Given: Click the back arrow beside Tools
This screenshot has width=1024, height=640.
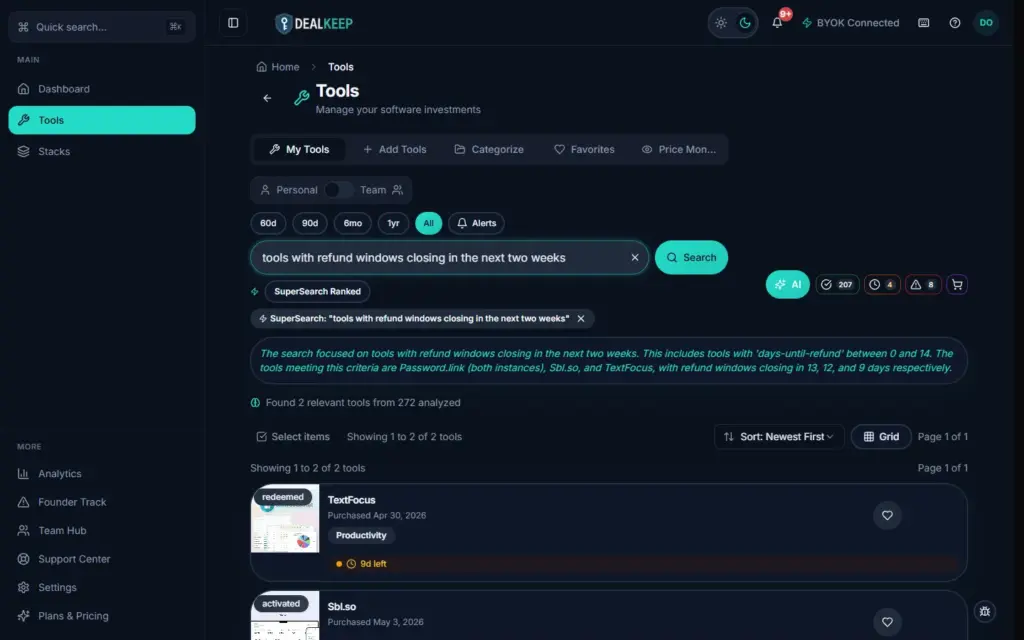Looking at the screenshot, I should [267, 98].
